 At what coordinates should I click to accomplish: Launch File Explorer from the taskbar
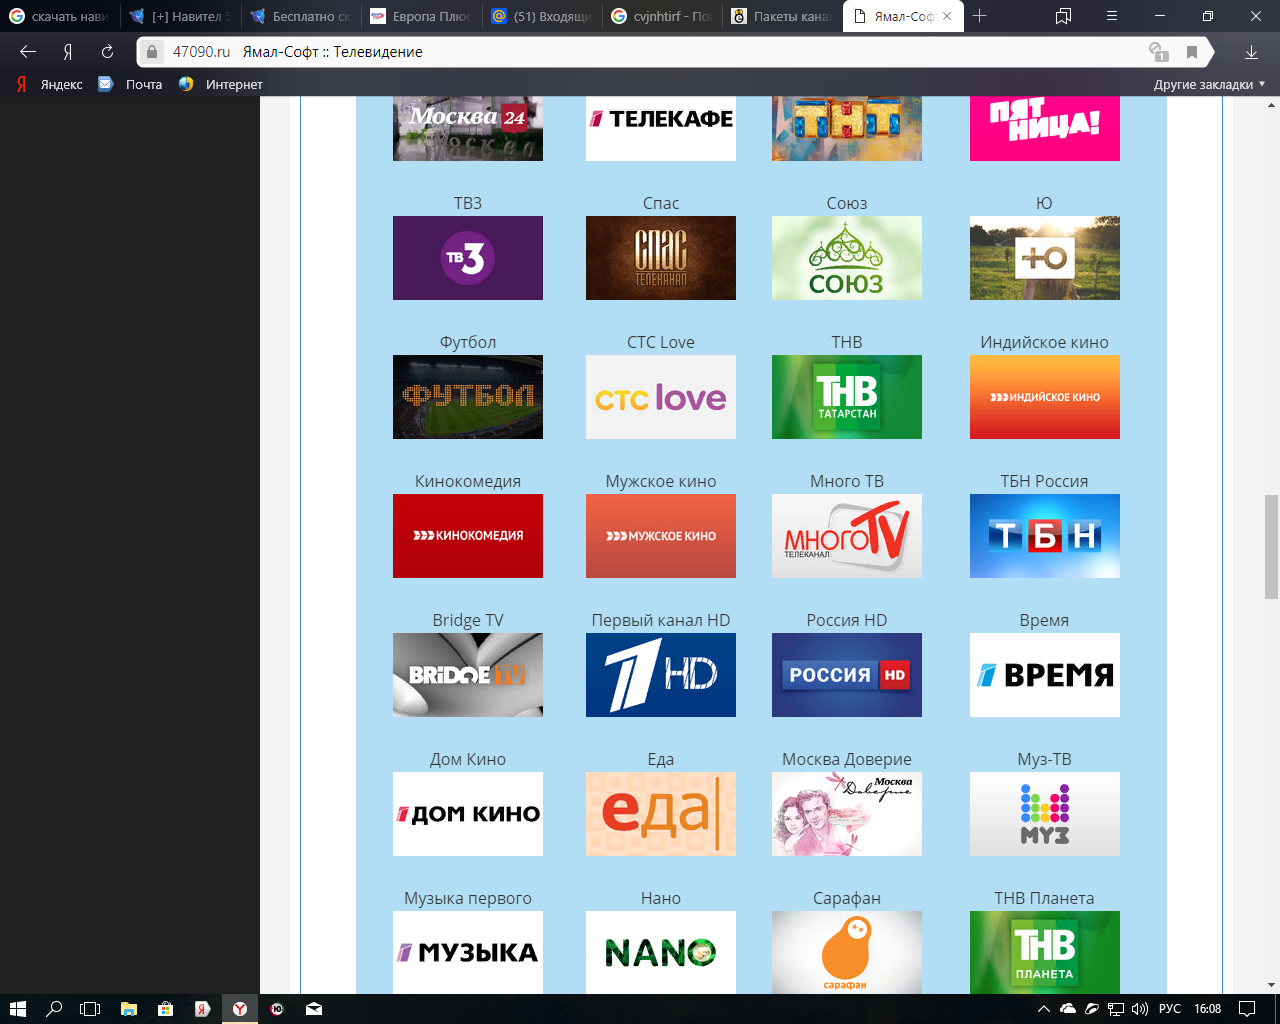click(x=128, y=1009)
